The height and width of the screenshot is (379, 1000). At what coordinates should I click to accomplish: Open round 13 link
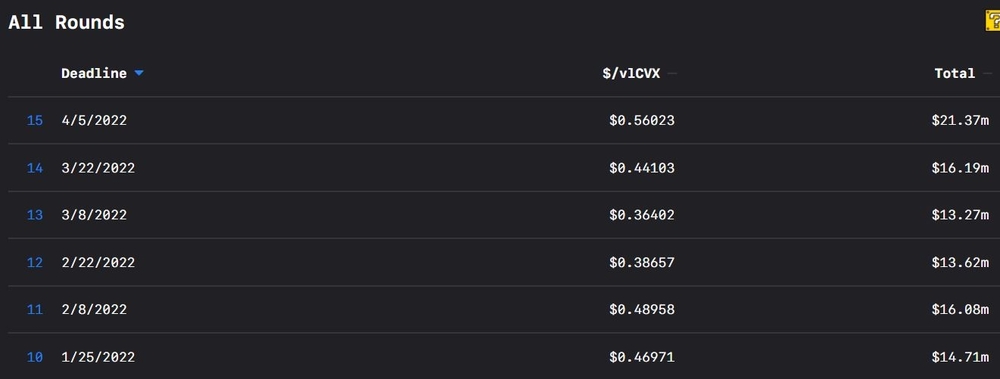[x=34, y=215]
